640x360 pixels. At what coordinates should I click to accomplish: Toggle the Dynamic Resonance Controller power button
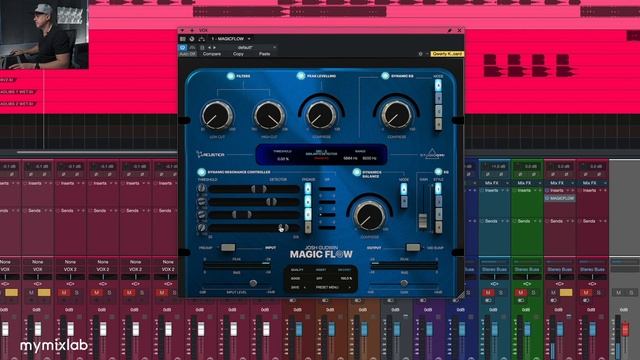[201, 172]
